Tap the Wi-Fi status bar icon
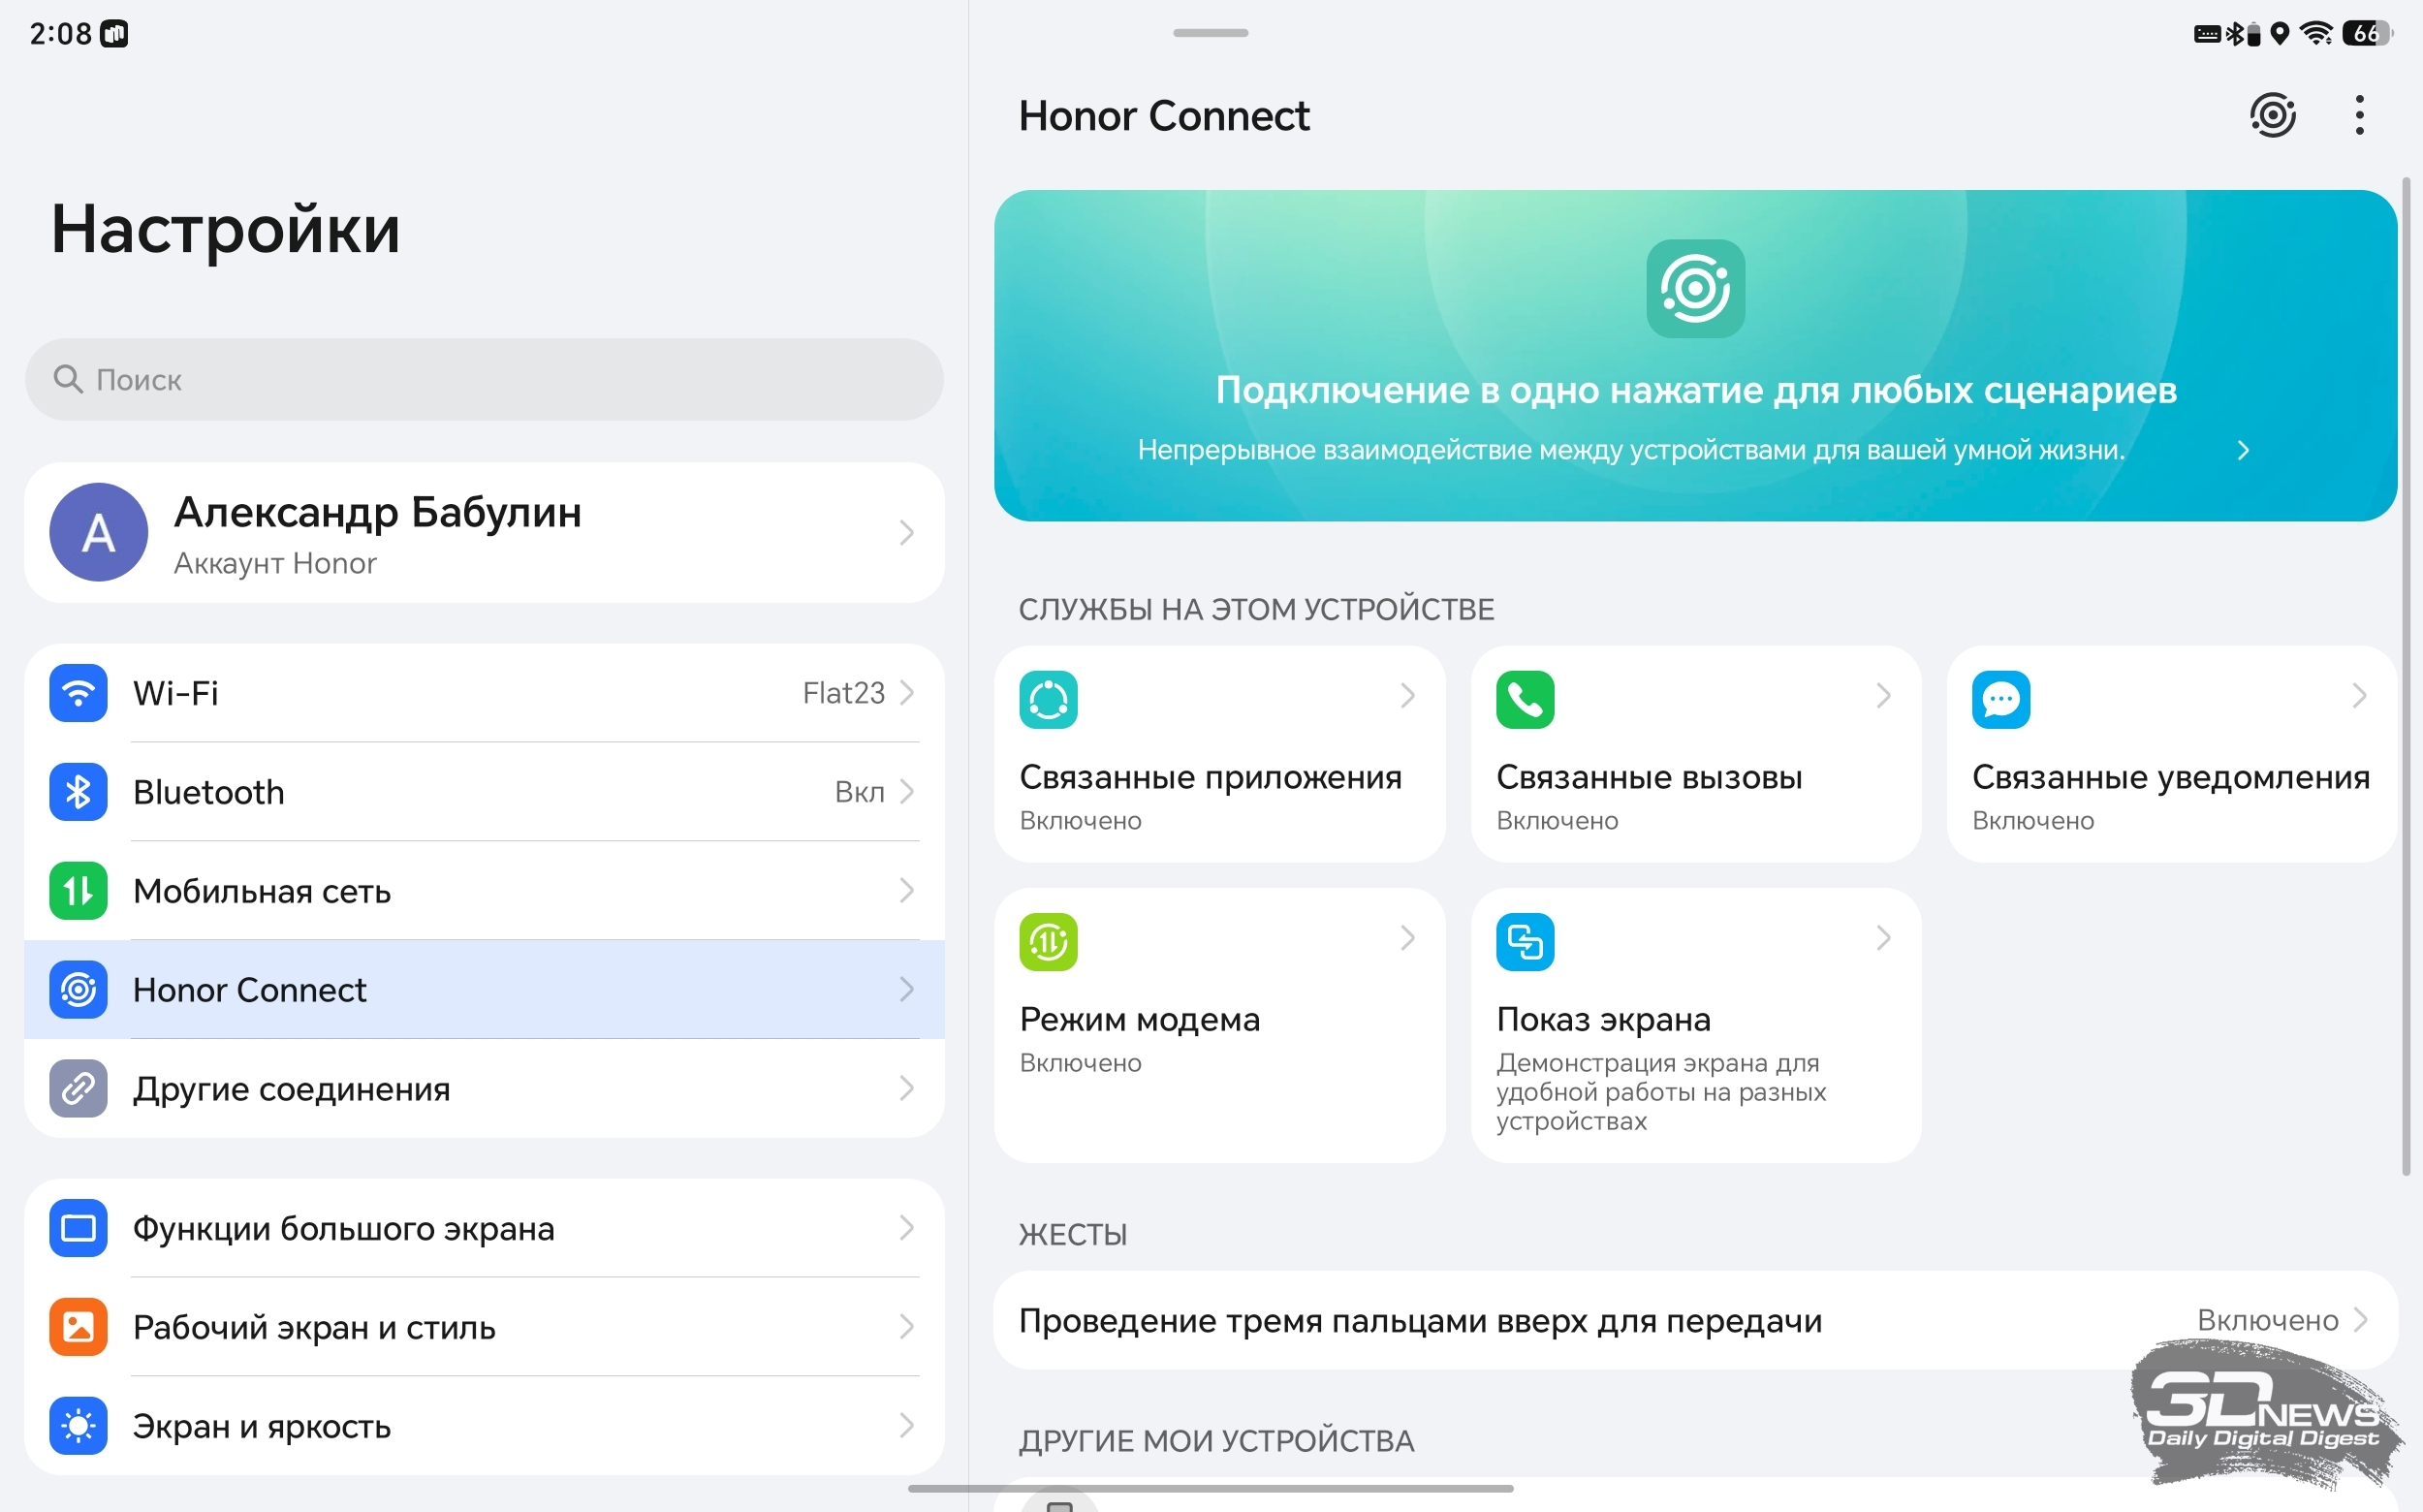 coord(2315,33)
